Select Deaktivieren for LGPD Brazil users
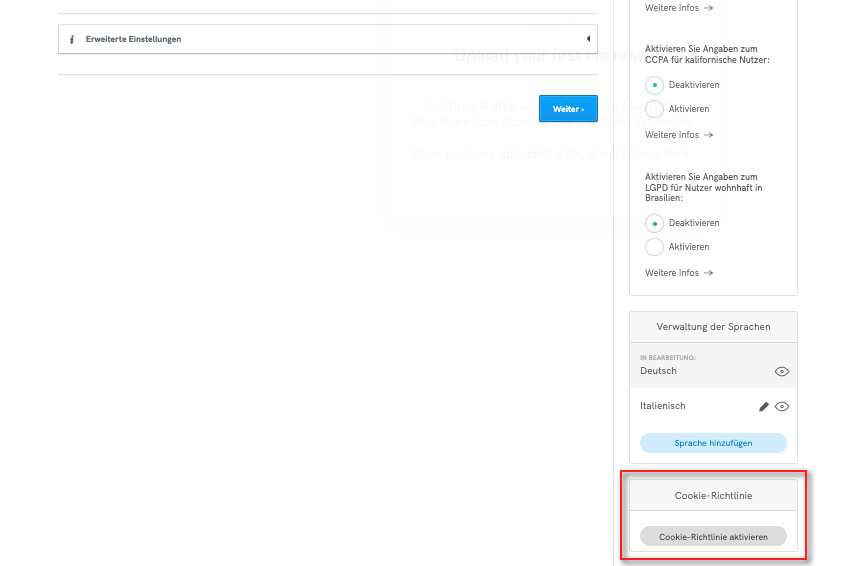Viewport: 841px width, 566px height. 655,223
